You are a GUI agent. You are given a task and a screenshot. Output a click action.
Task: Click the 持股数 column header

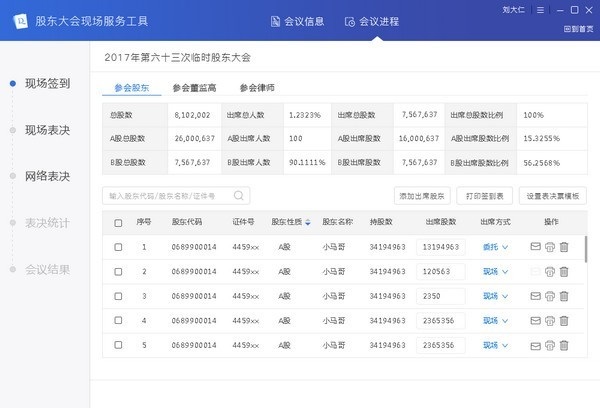(381, 222)
